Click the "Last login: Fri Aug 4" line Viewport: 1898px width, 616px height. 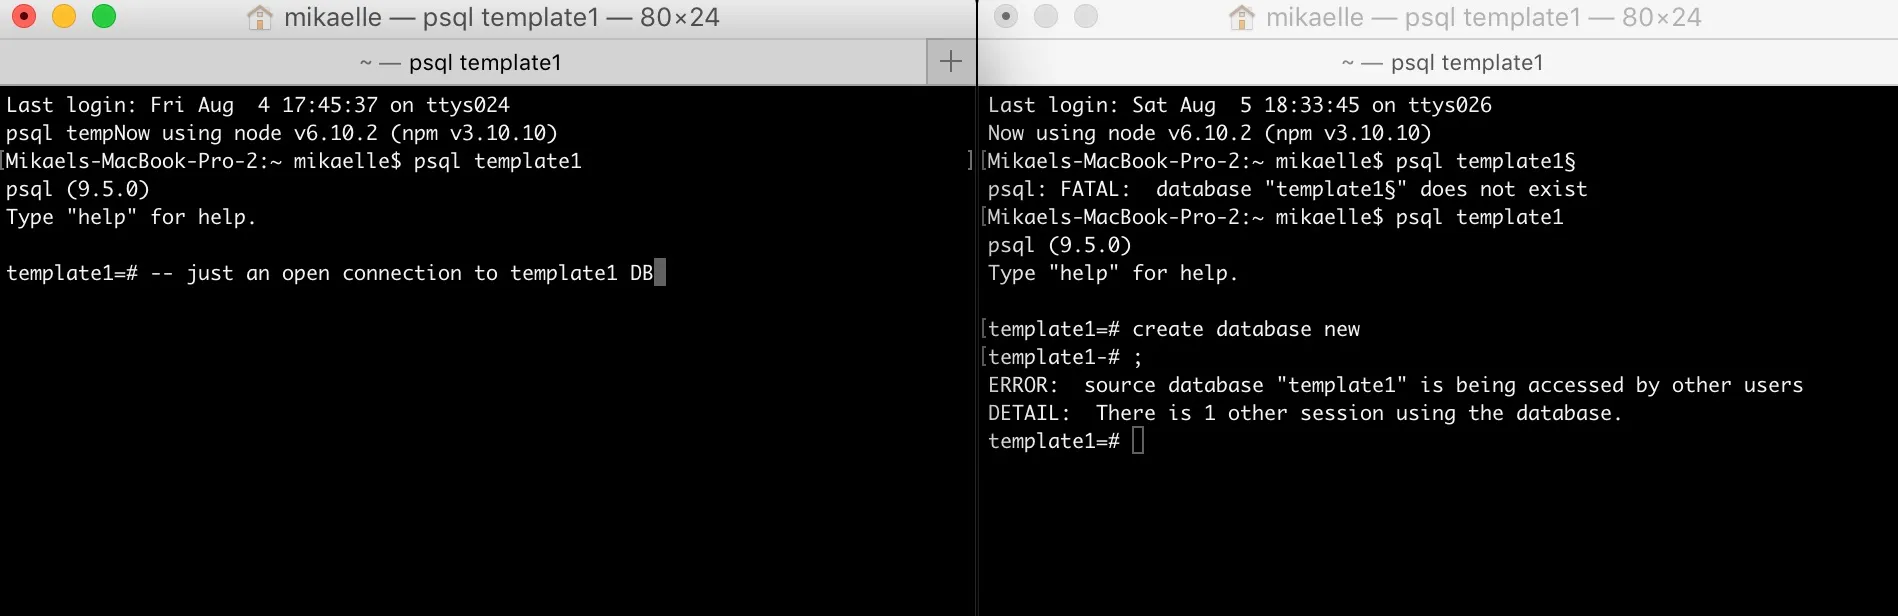pos(258,105)
